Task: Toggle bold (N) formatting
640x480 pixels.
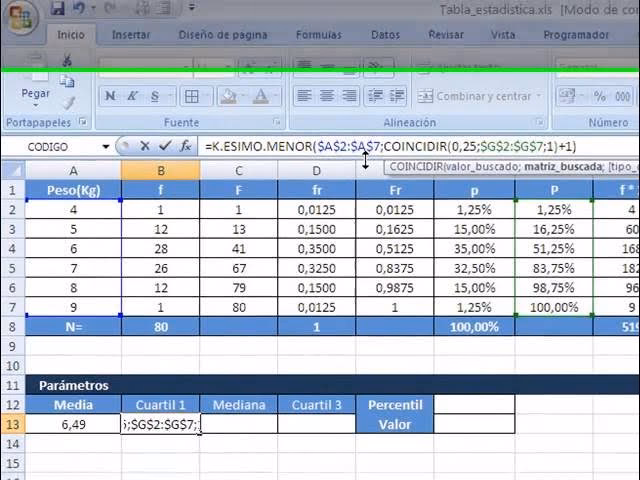Action: click(109, 97)
